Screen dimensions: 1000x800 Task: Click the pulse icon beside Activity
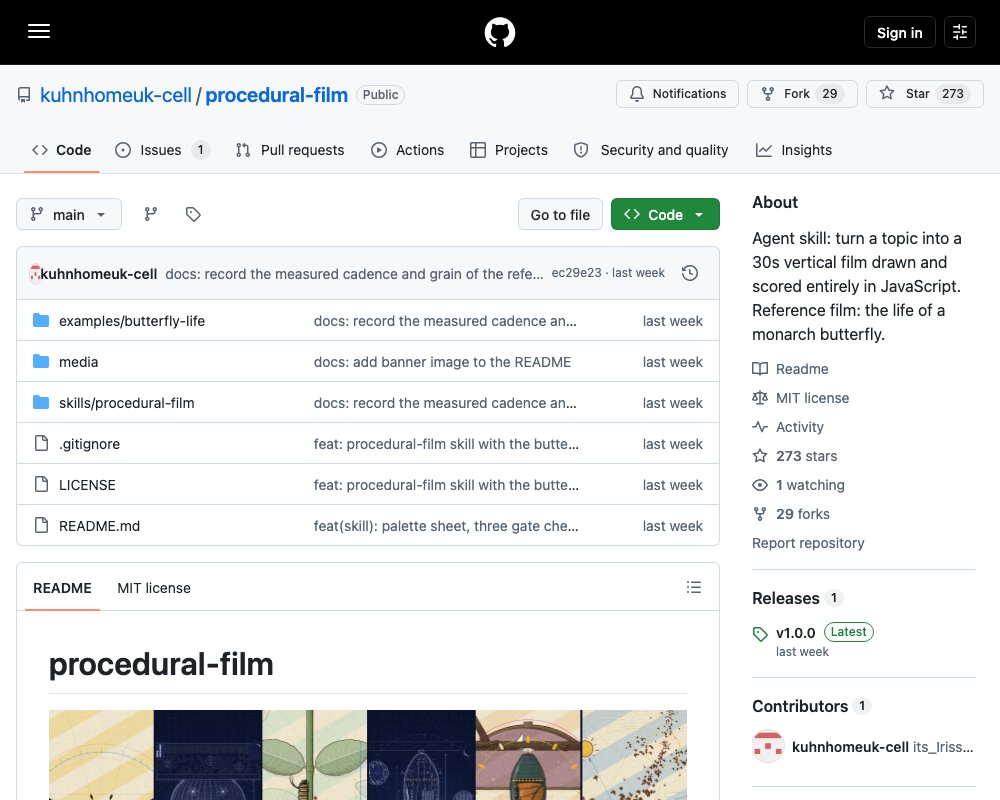pos(760,427)
